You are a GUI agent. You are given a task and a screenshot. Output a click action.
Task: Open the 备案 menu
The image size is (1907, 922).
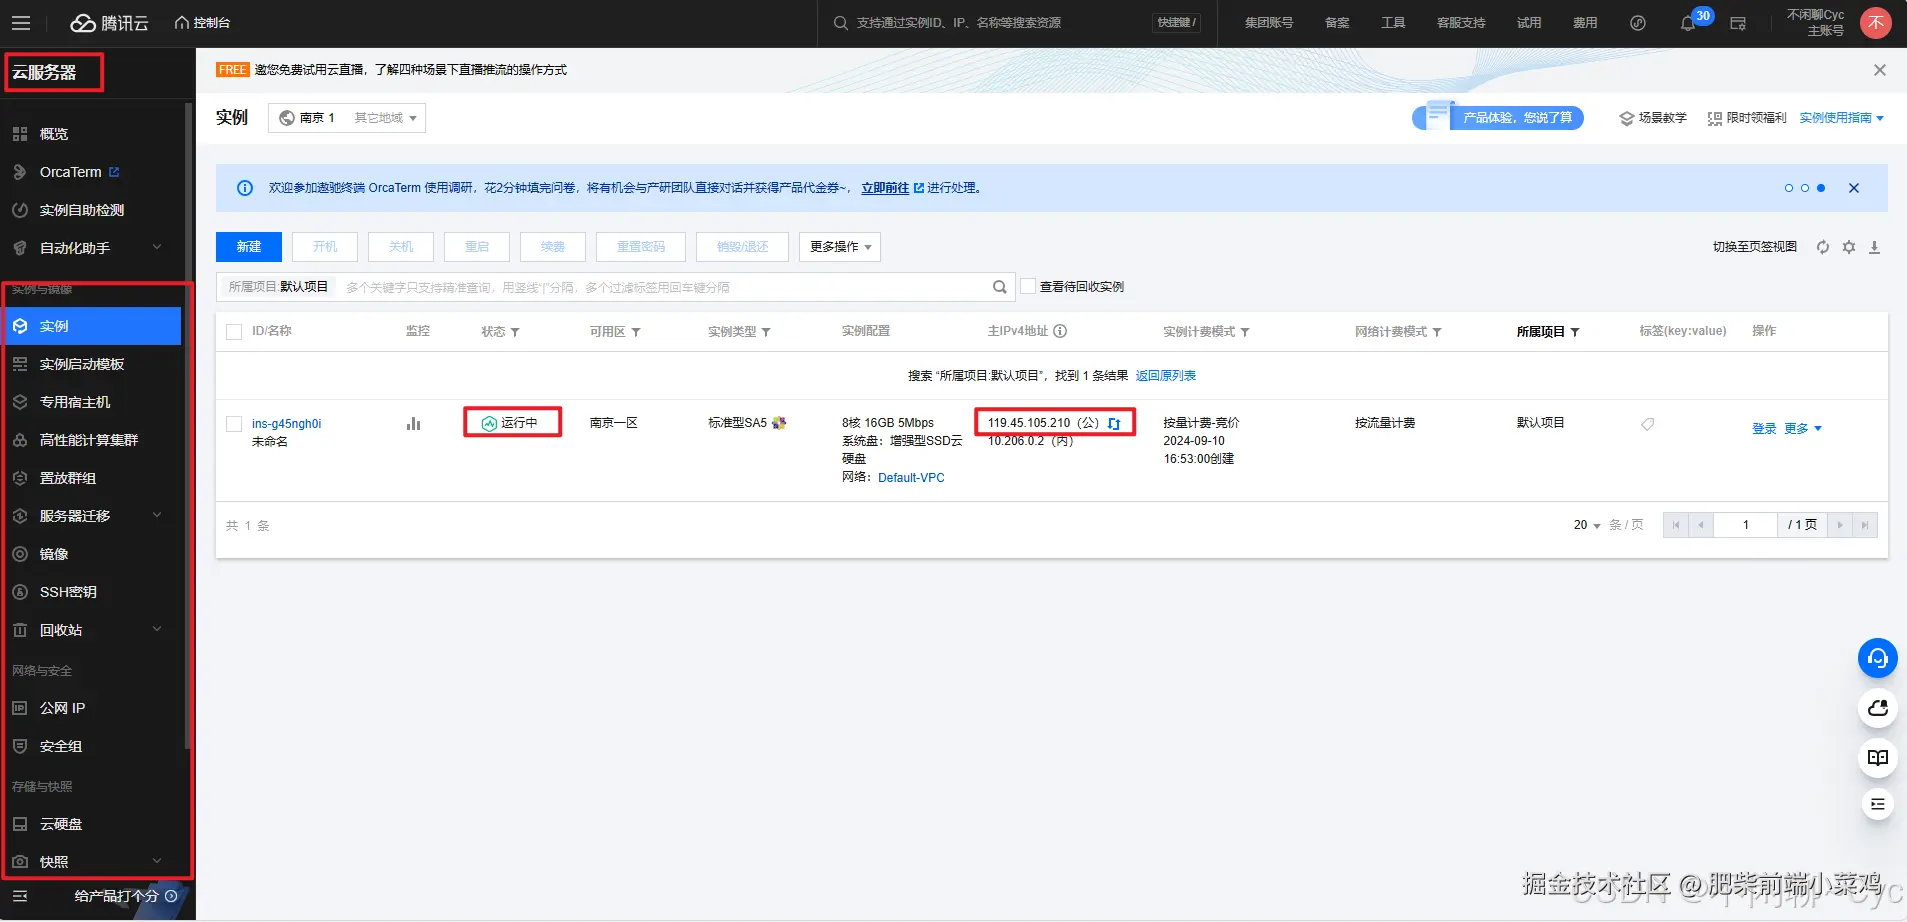click(x=1337, y=23)
